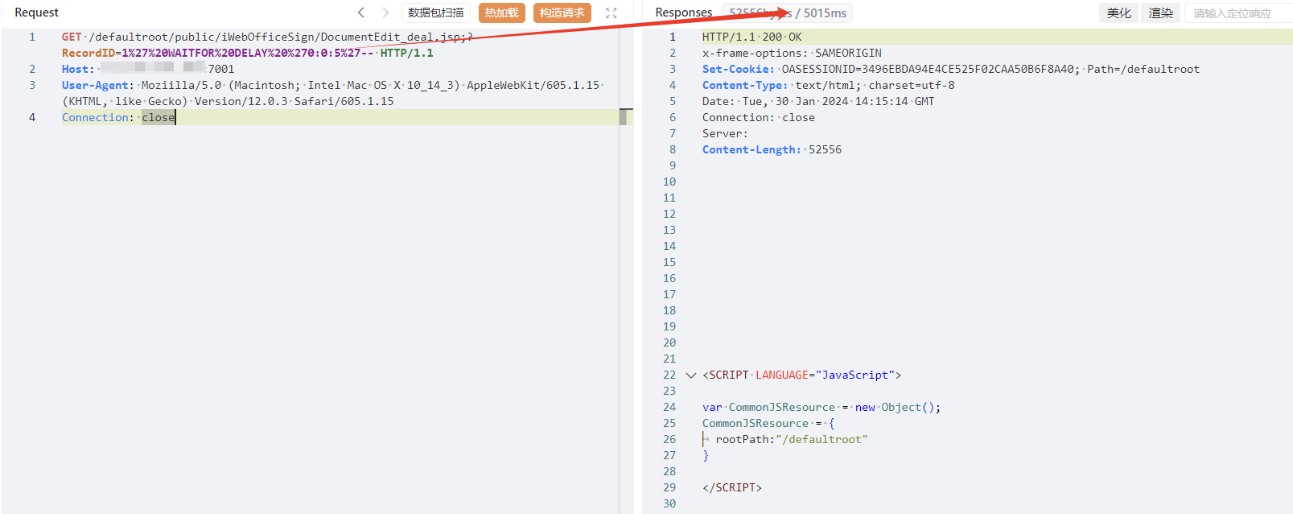Select the Responses panel title

point(684,13)
